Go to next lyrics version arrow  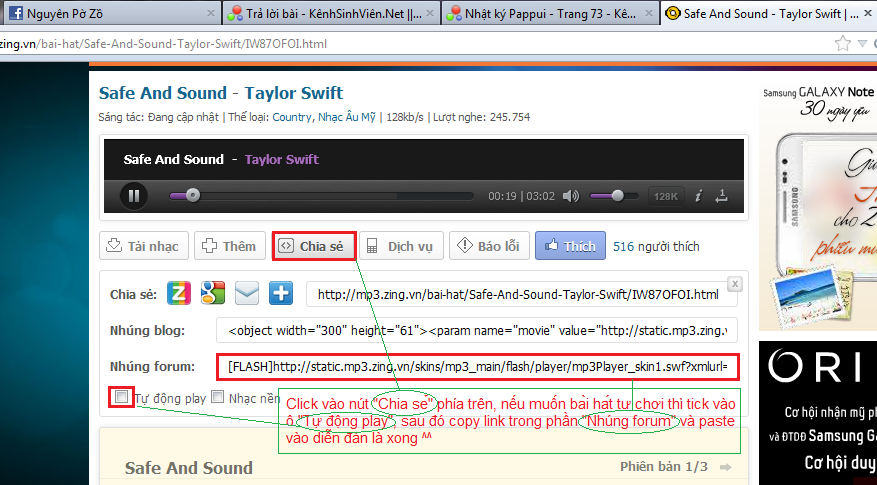click(726, 467)
